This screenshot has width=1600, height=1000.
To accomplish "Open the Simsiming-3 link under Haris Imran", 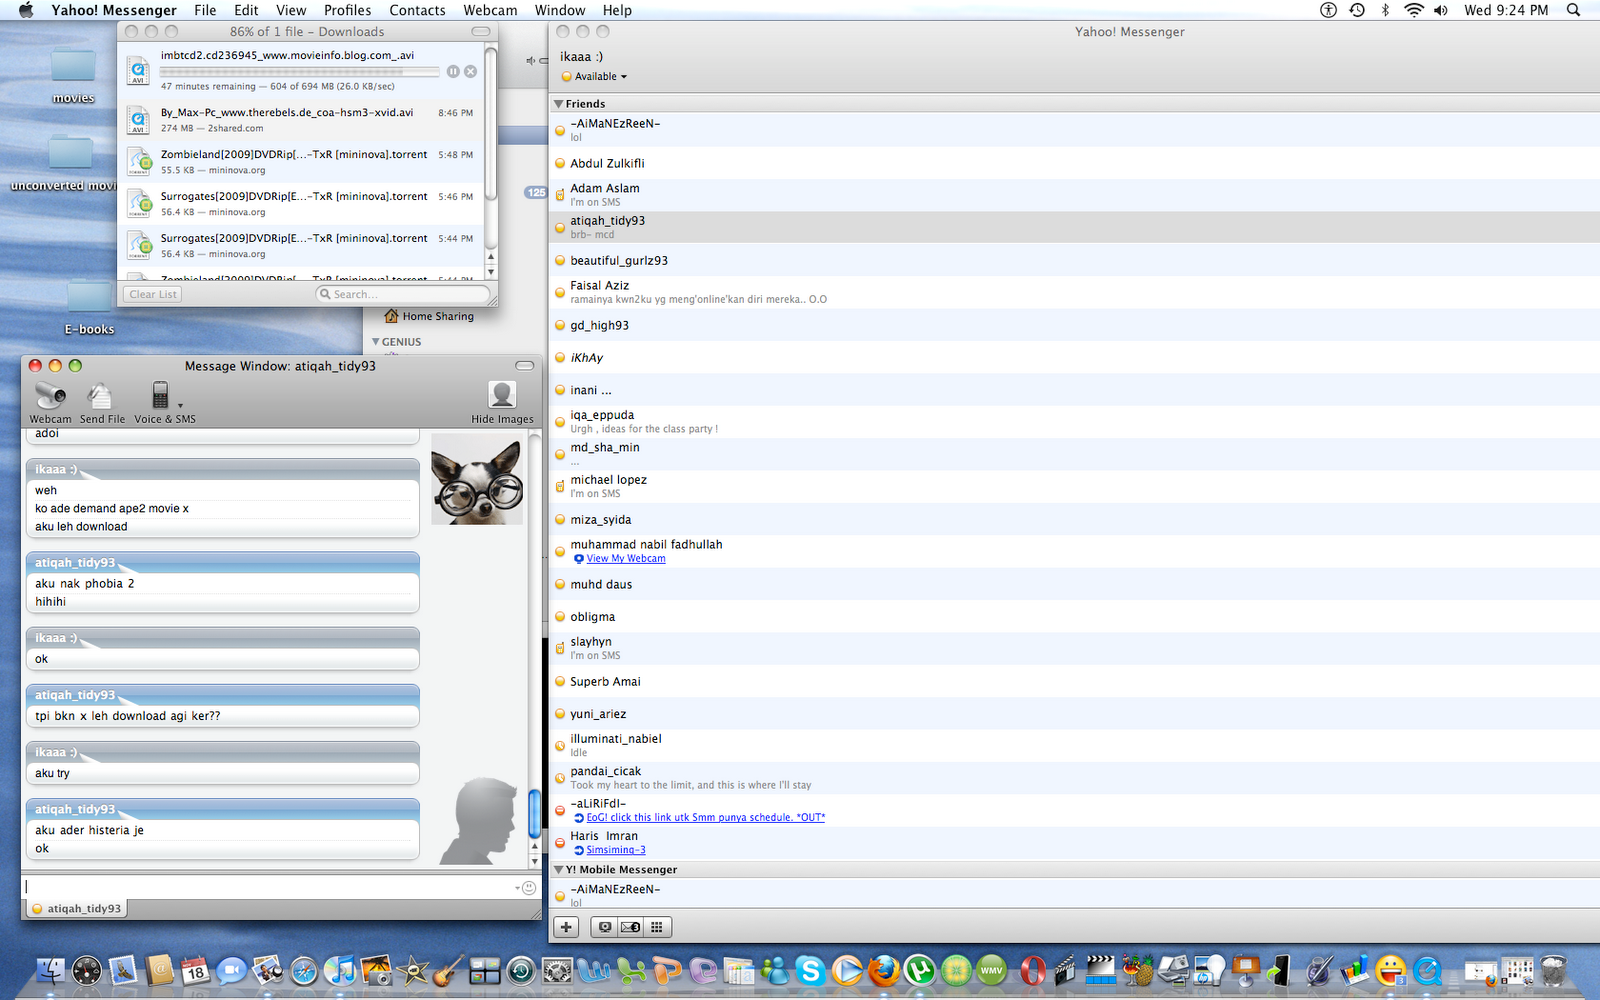I will point(616,850).
